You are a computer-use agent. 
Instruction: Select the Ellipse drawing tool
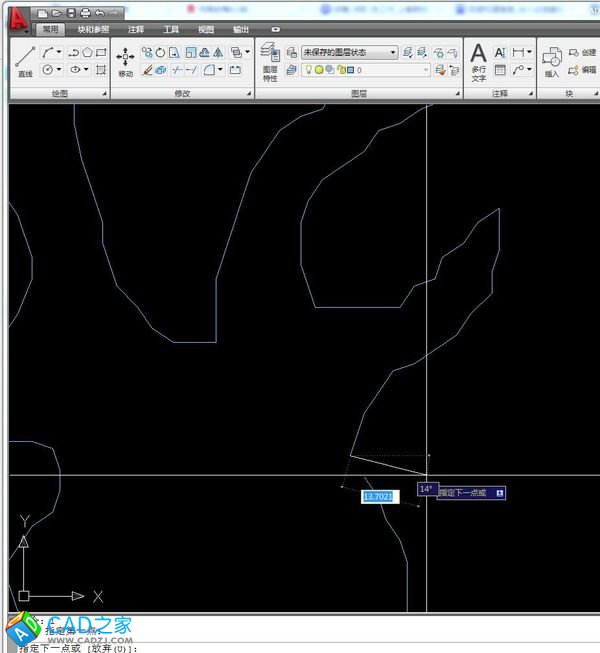[75, 70]
